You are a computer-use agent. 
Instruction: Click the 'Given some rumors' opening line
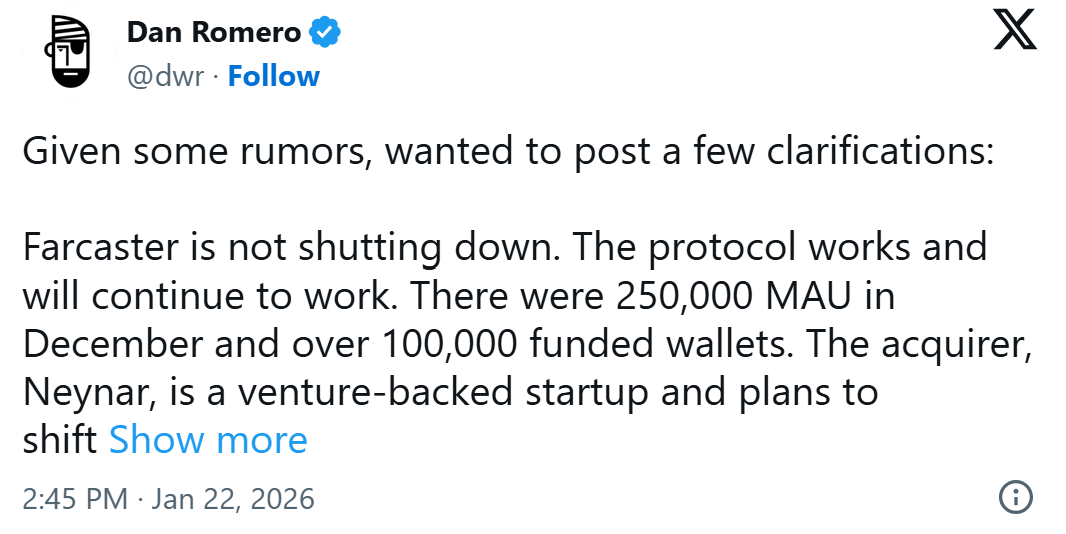tap(507, 152)
